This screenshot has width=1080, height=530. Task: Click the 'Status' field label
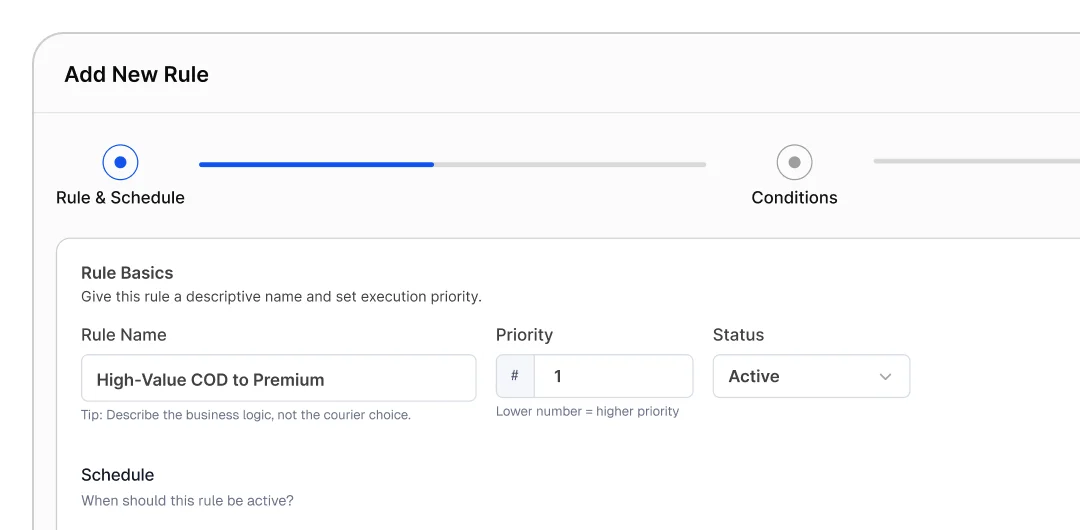738,335
